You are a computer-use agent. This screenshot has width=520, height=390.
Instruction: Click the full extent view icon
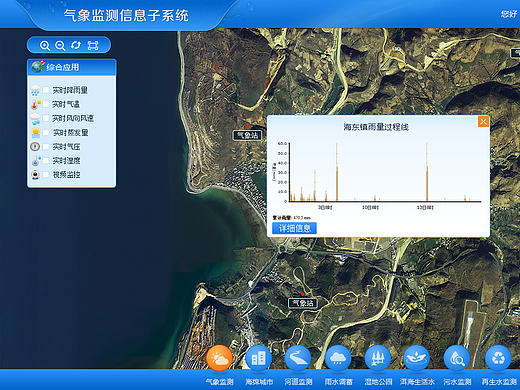coord(93,45)
